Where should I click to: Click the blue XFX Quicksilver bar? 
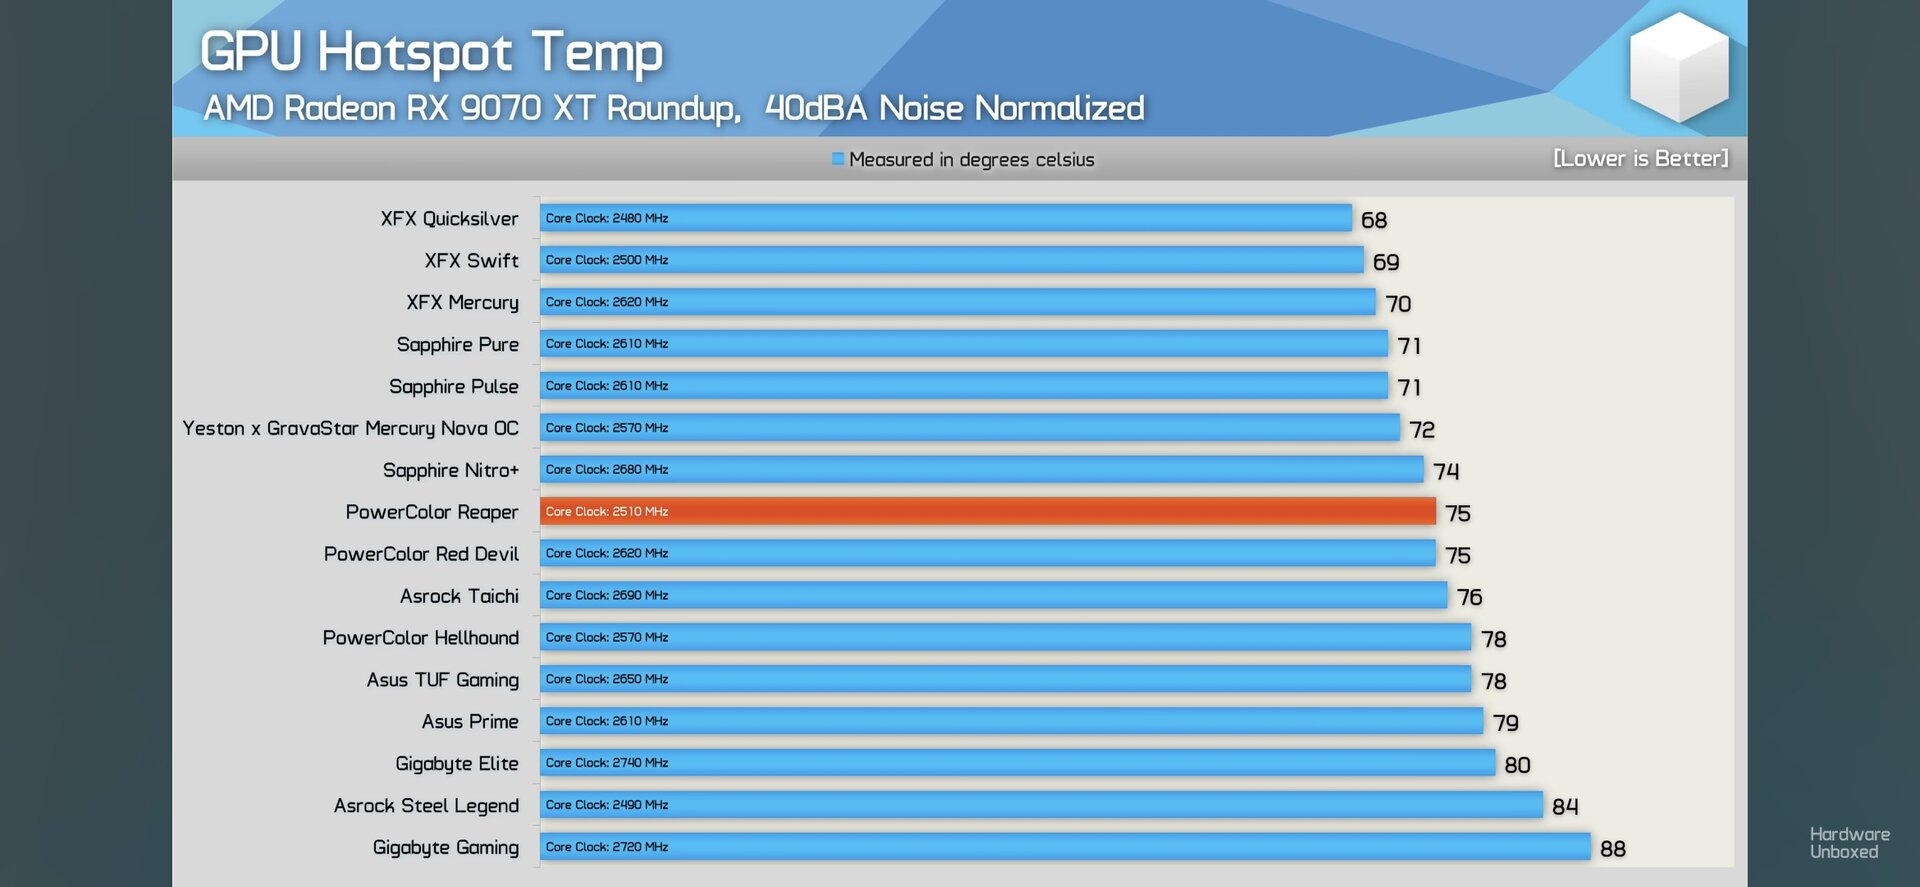click(946, 218)
